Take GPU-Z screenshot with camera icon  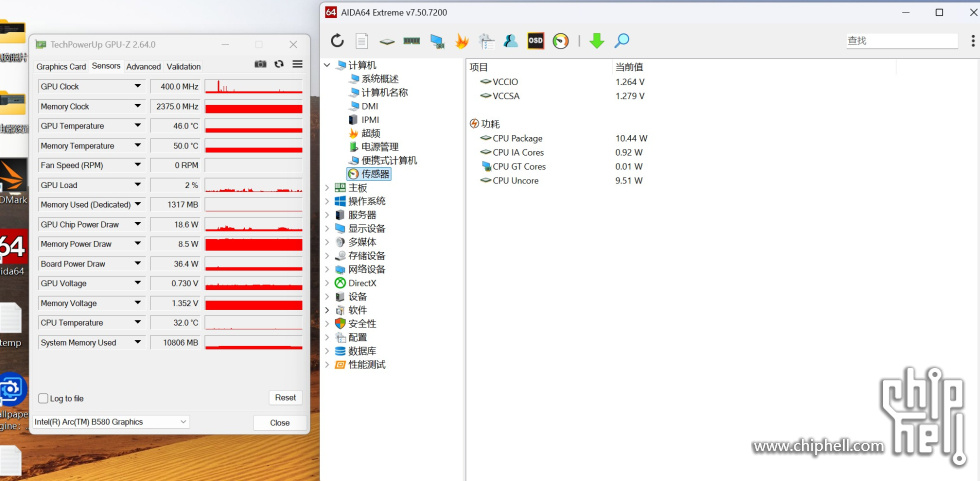261,64
